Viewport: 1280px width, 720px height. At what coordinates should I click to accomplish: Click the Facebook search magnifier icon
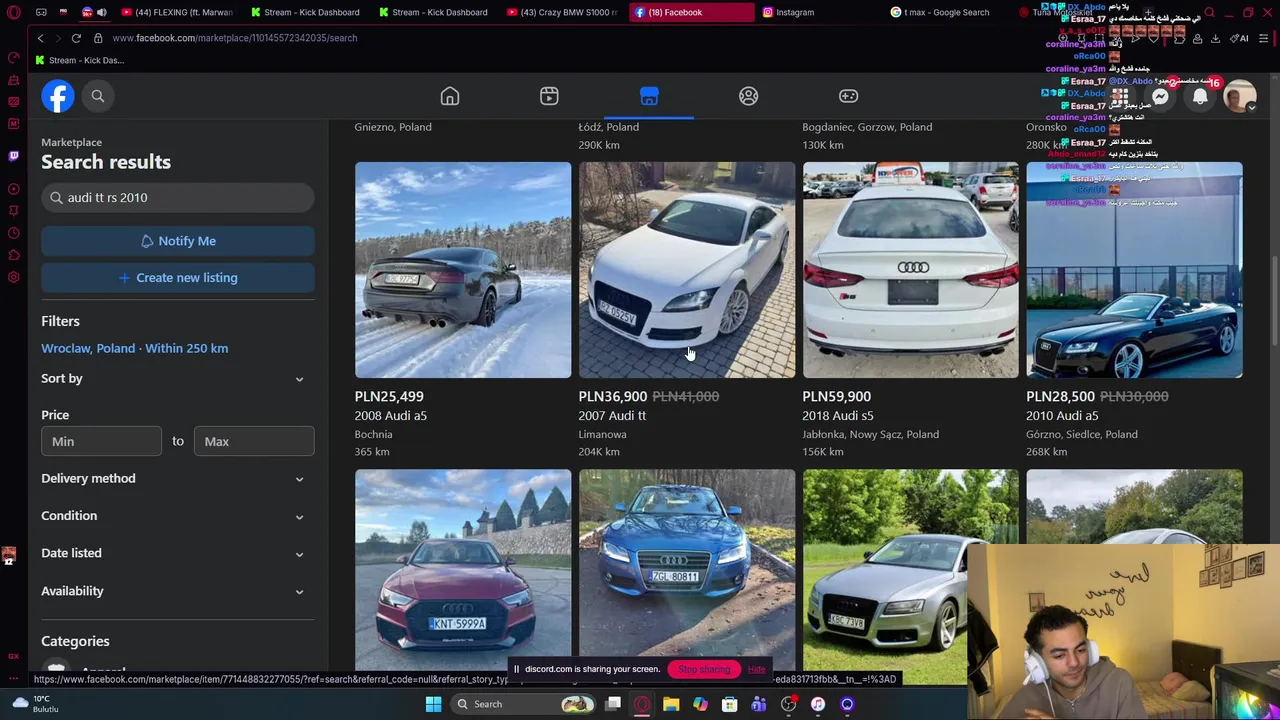(97, 96)
